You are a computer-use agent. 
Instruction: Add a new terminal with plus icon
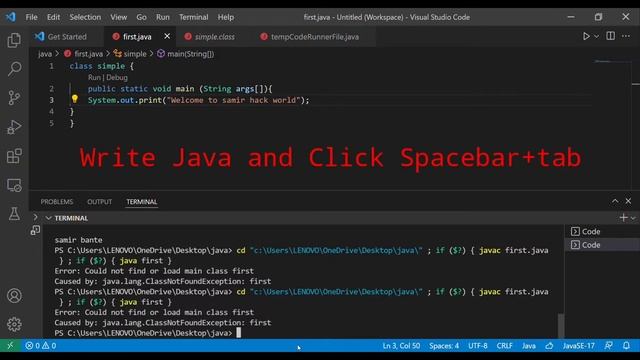(623, 218)
